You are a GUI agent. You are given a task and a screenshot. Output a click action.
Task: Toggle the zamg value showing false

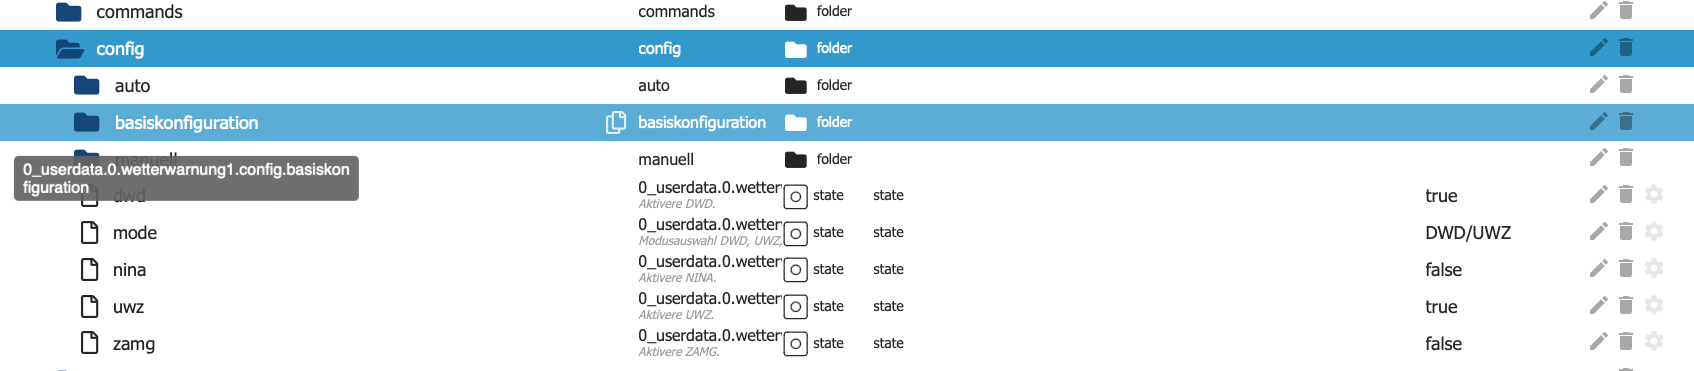point(1443,344)
